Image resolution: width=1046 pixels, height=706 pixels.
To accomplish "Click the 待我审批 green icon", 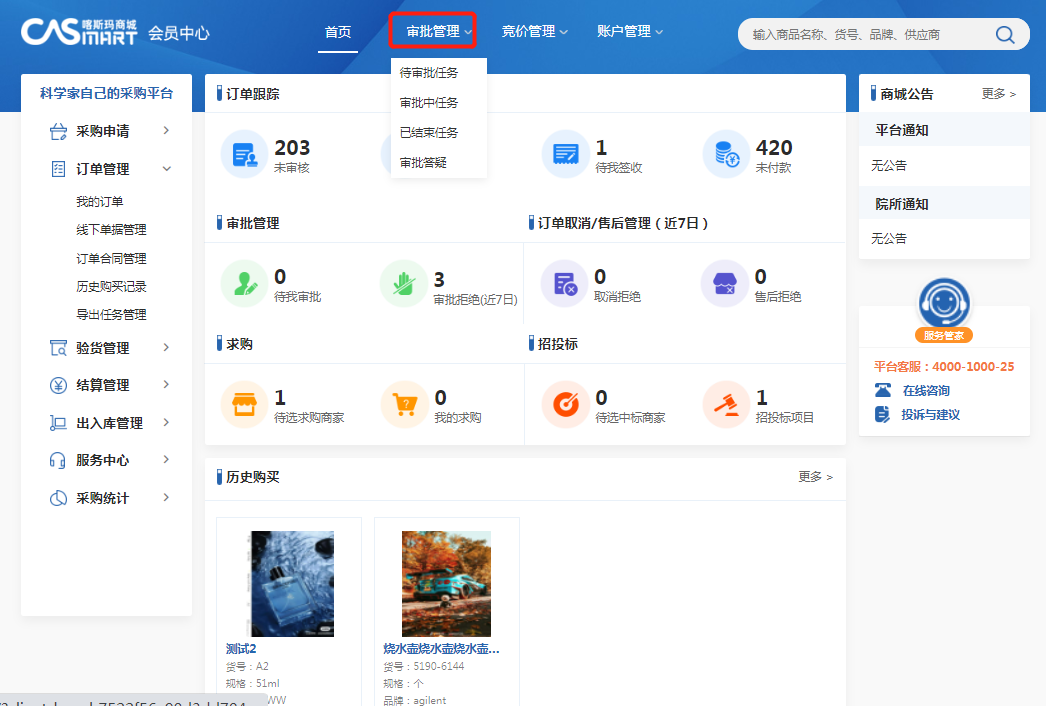I will click(x=245, y=284).
